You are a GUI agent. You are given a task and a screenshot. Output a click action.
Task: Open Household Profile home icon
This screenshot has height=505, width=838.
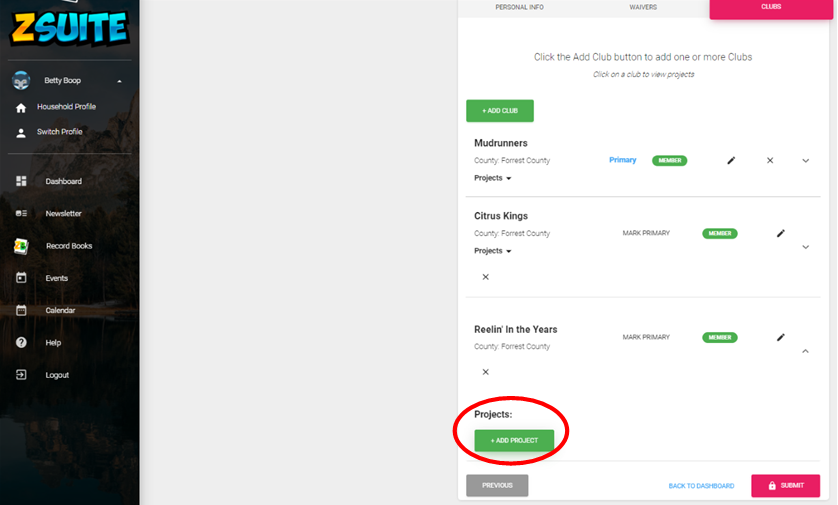point(21,107)
